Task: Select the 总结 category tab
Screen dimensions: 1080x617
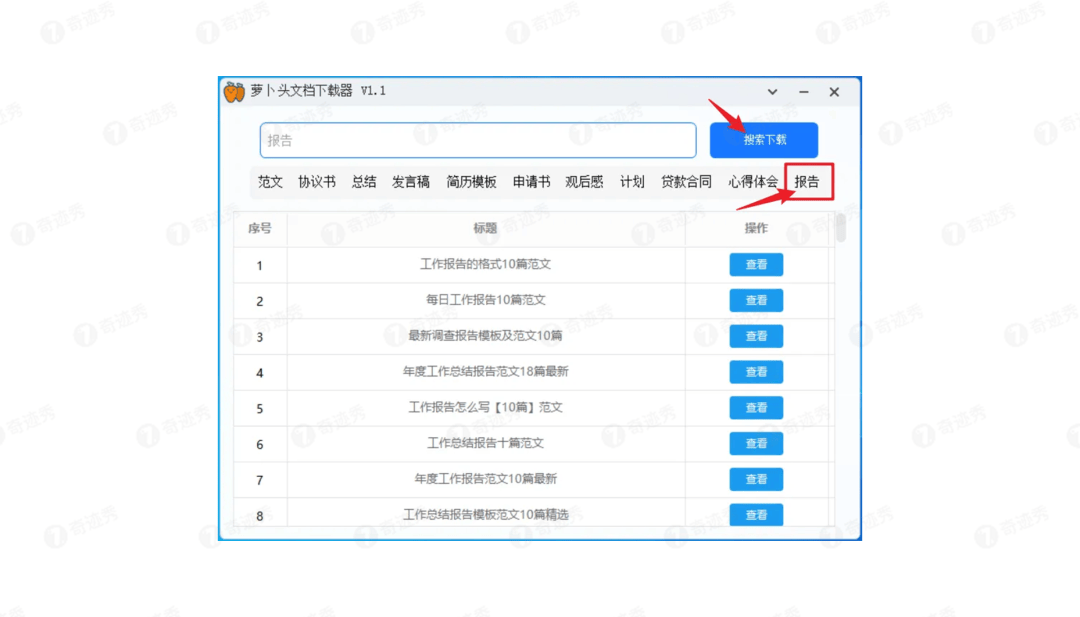Action: tap(364, 182)
